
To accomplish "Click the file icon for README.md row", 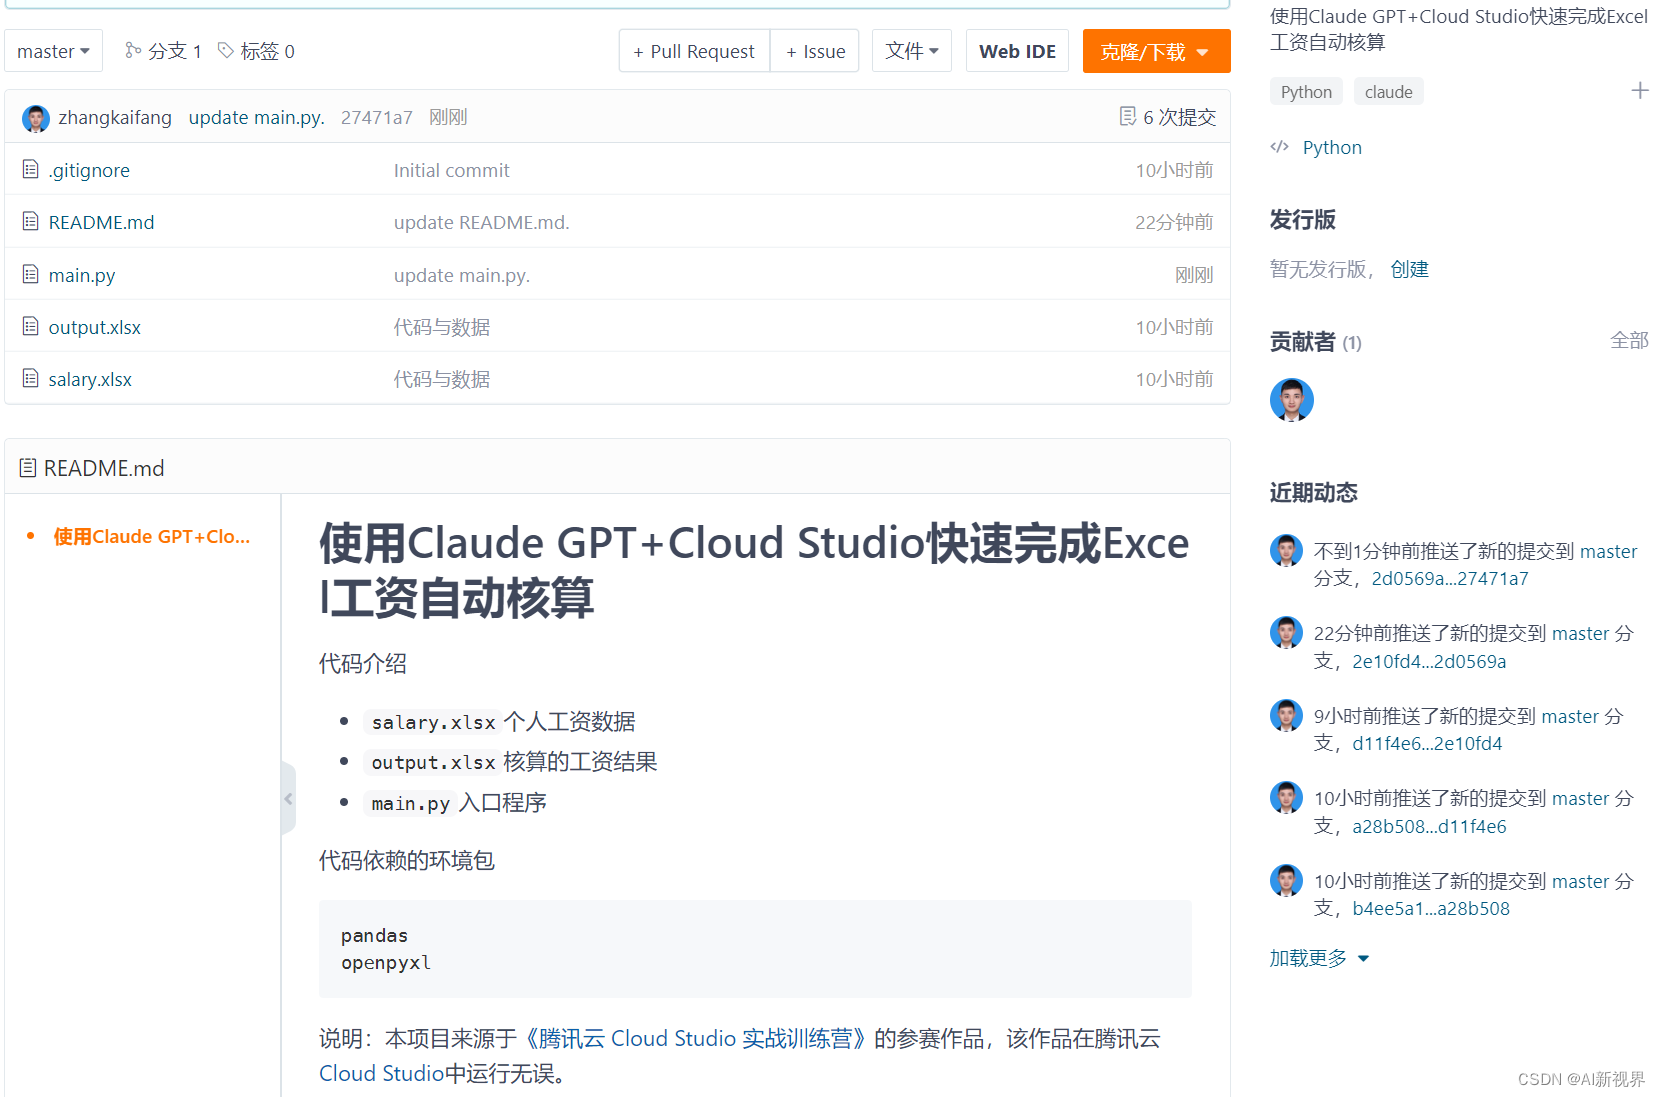I will pyautogui.click(x=31, y=221).
